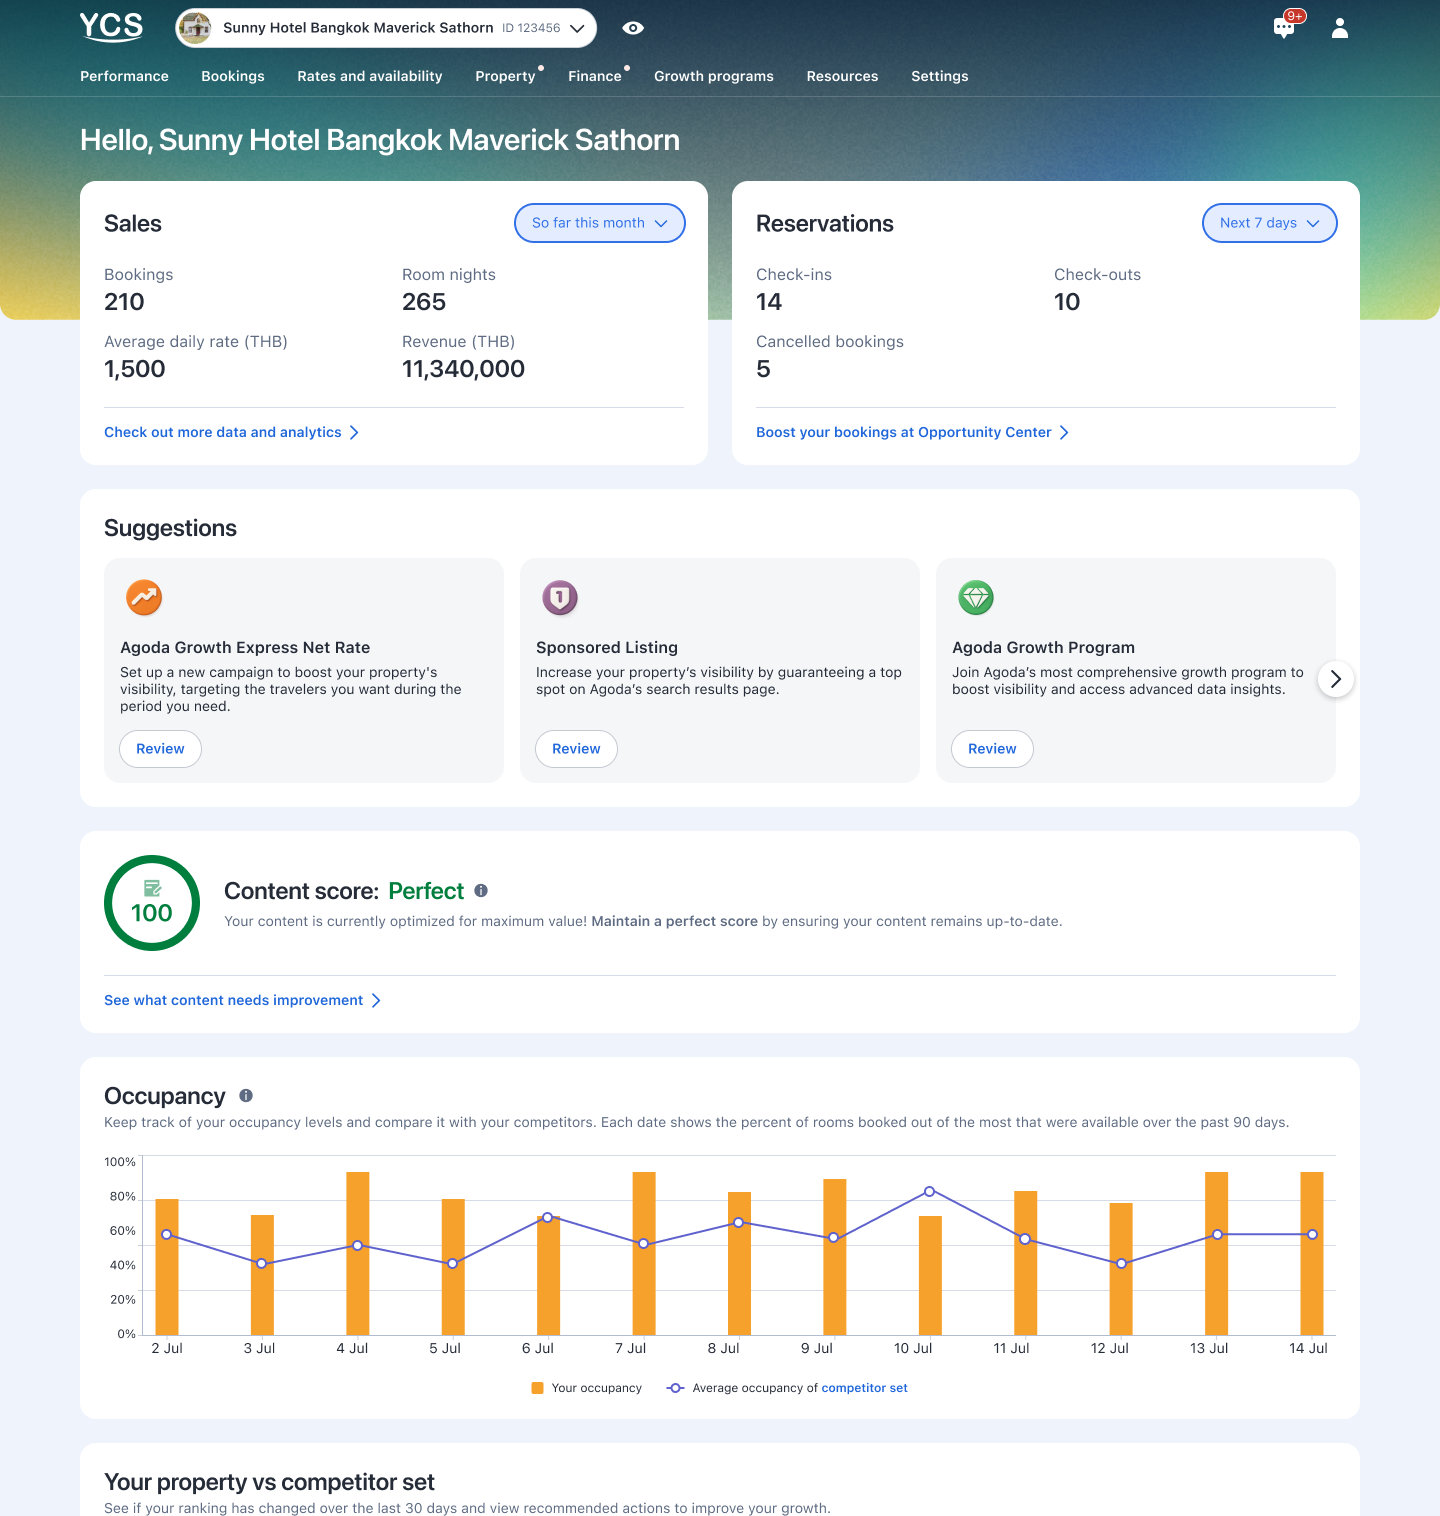Screen dimensions: 1440x1516
Task: Click the YCS logo
Action: tap(110, 27)
